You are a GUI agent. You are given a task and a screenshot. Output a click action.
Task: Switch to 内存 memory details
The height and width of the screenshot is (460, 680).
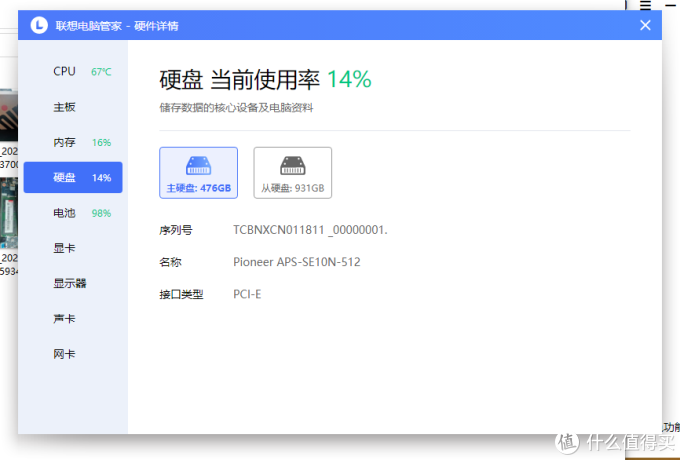pyautogui.click(x=73, y=142)
